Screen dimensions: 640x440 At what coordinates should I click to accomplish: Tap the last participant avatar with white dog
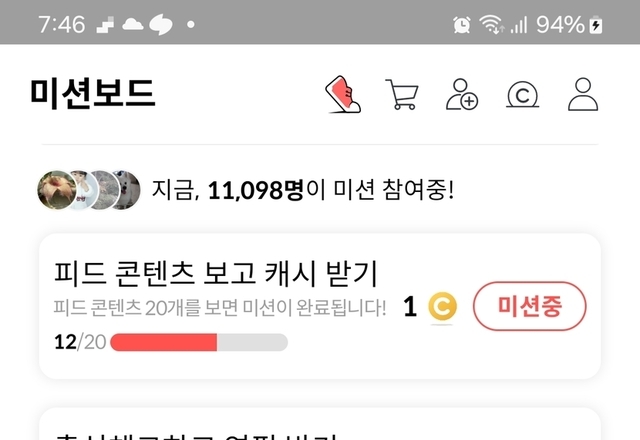click(x=127, y=190)
